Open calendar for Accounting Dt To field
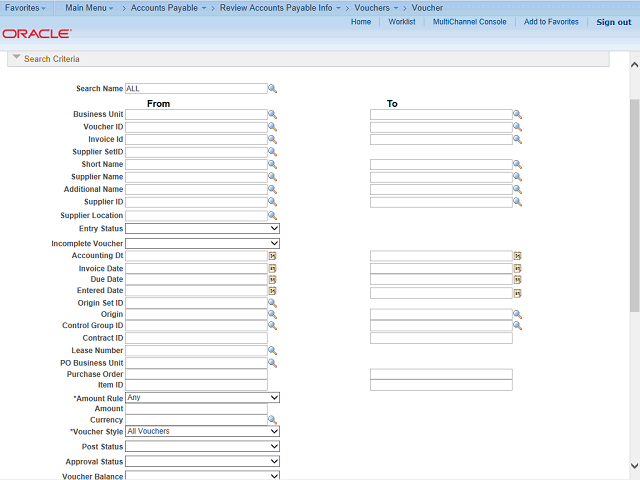Image resolution: width=640 pixels, height=480 pixels. tap(517, 256)
